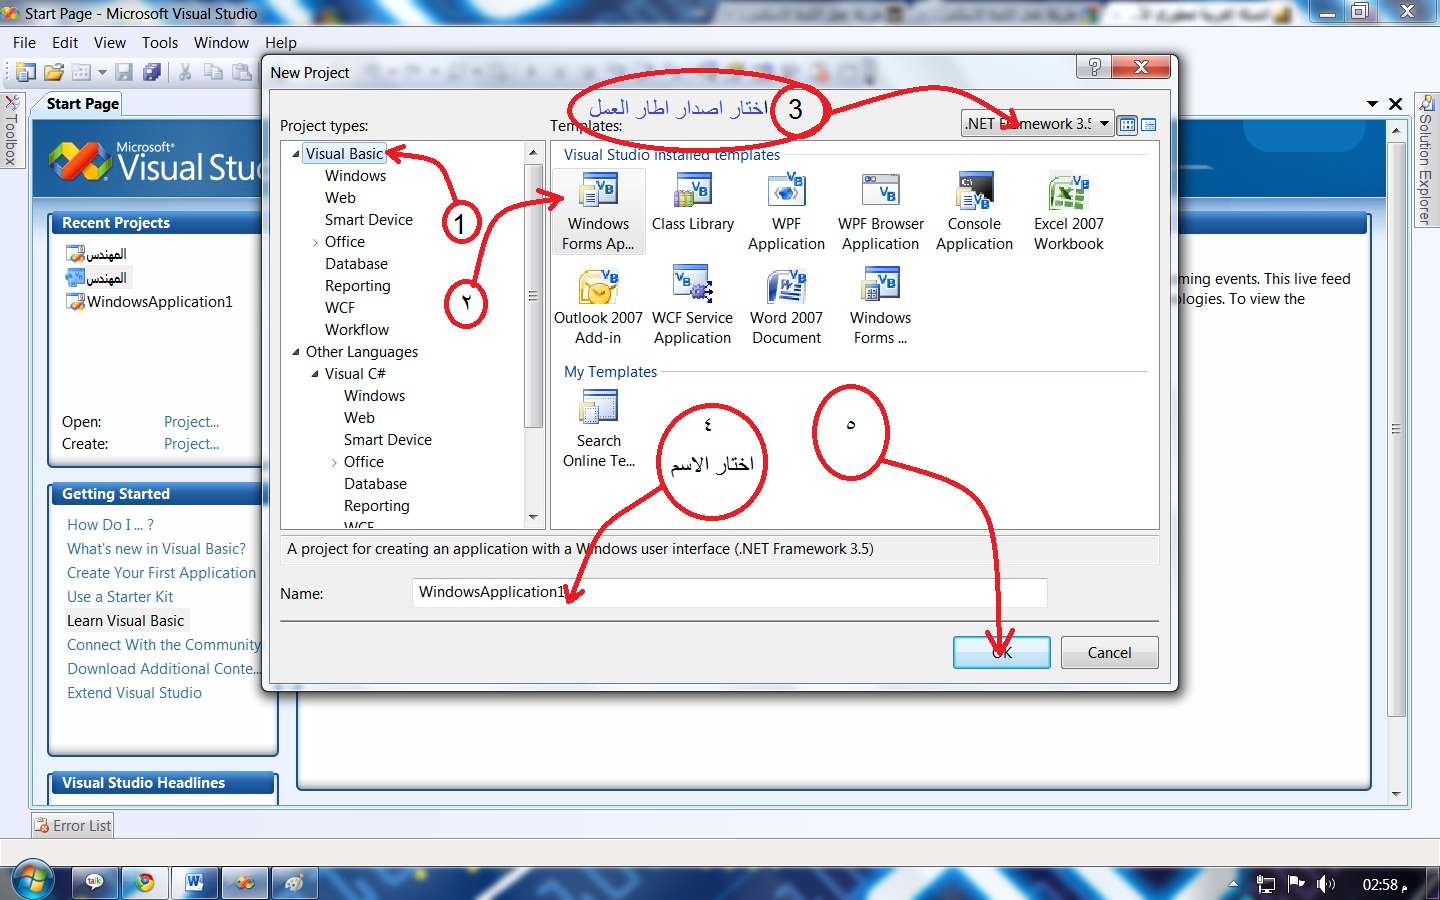Open the Window menu

click(221, 43)
